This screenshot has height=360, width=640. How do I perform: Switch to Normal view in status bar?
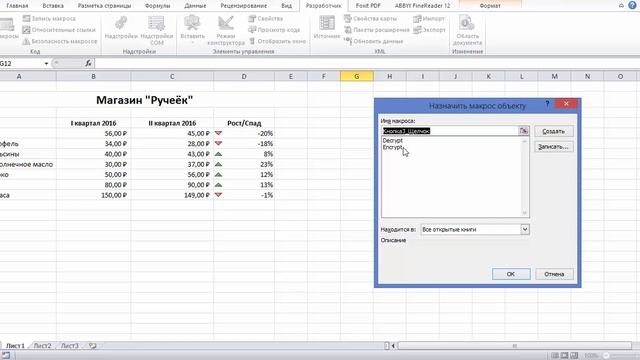[555, 356]
